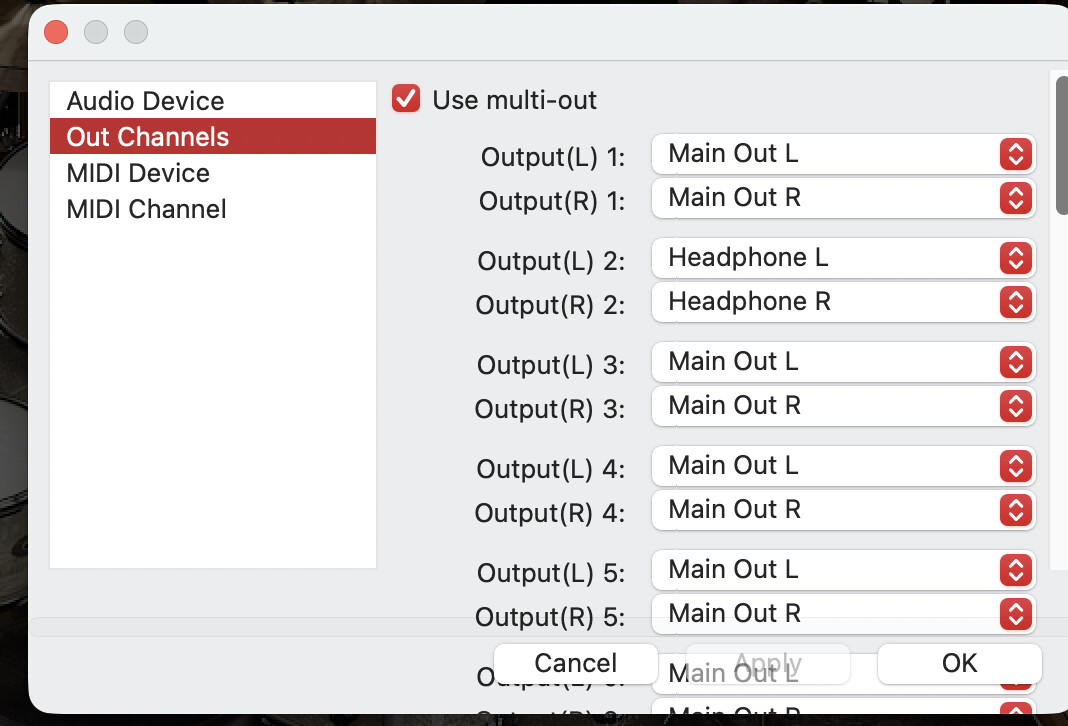1068x726 pixels.
Task: Click stepper arrows for Output(R) 4
Action: point(1015,510)
